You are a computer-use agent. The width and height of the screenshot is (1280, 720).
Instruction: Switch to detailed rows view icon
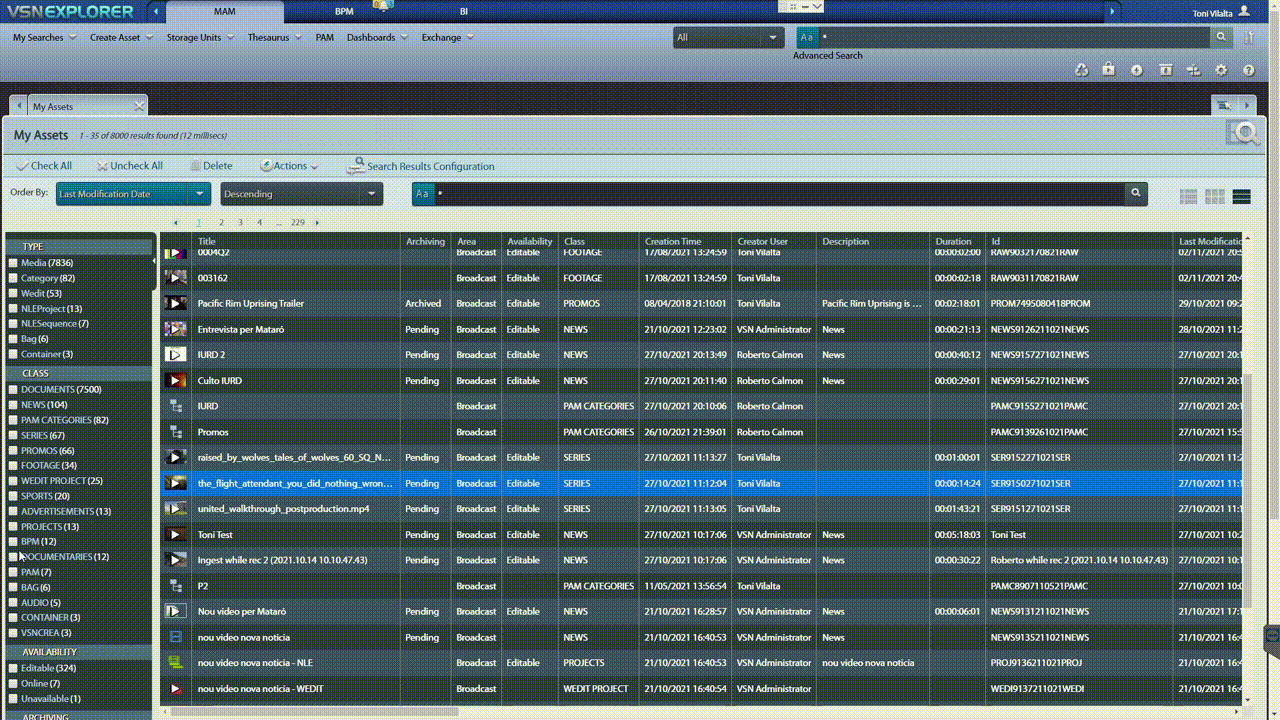click(x=1242, y=197)
